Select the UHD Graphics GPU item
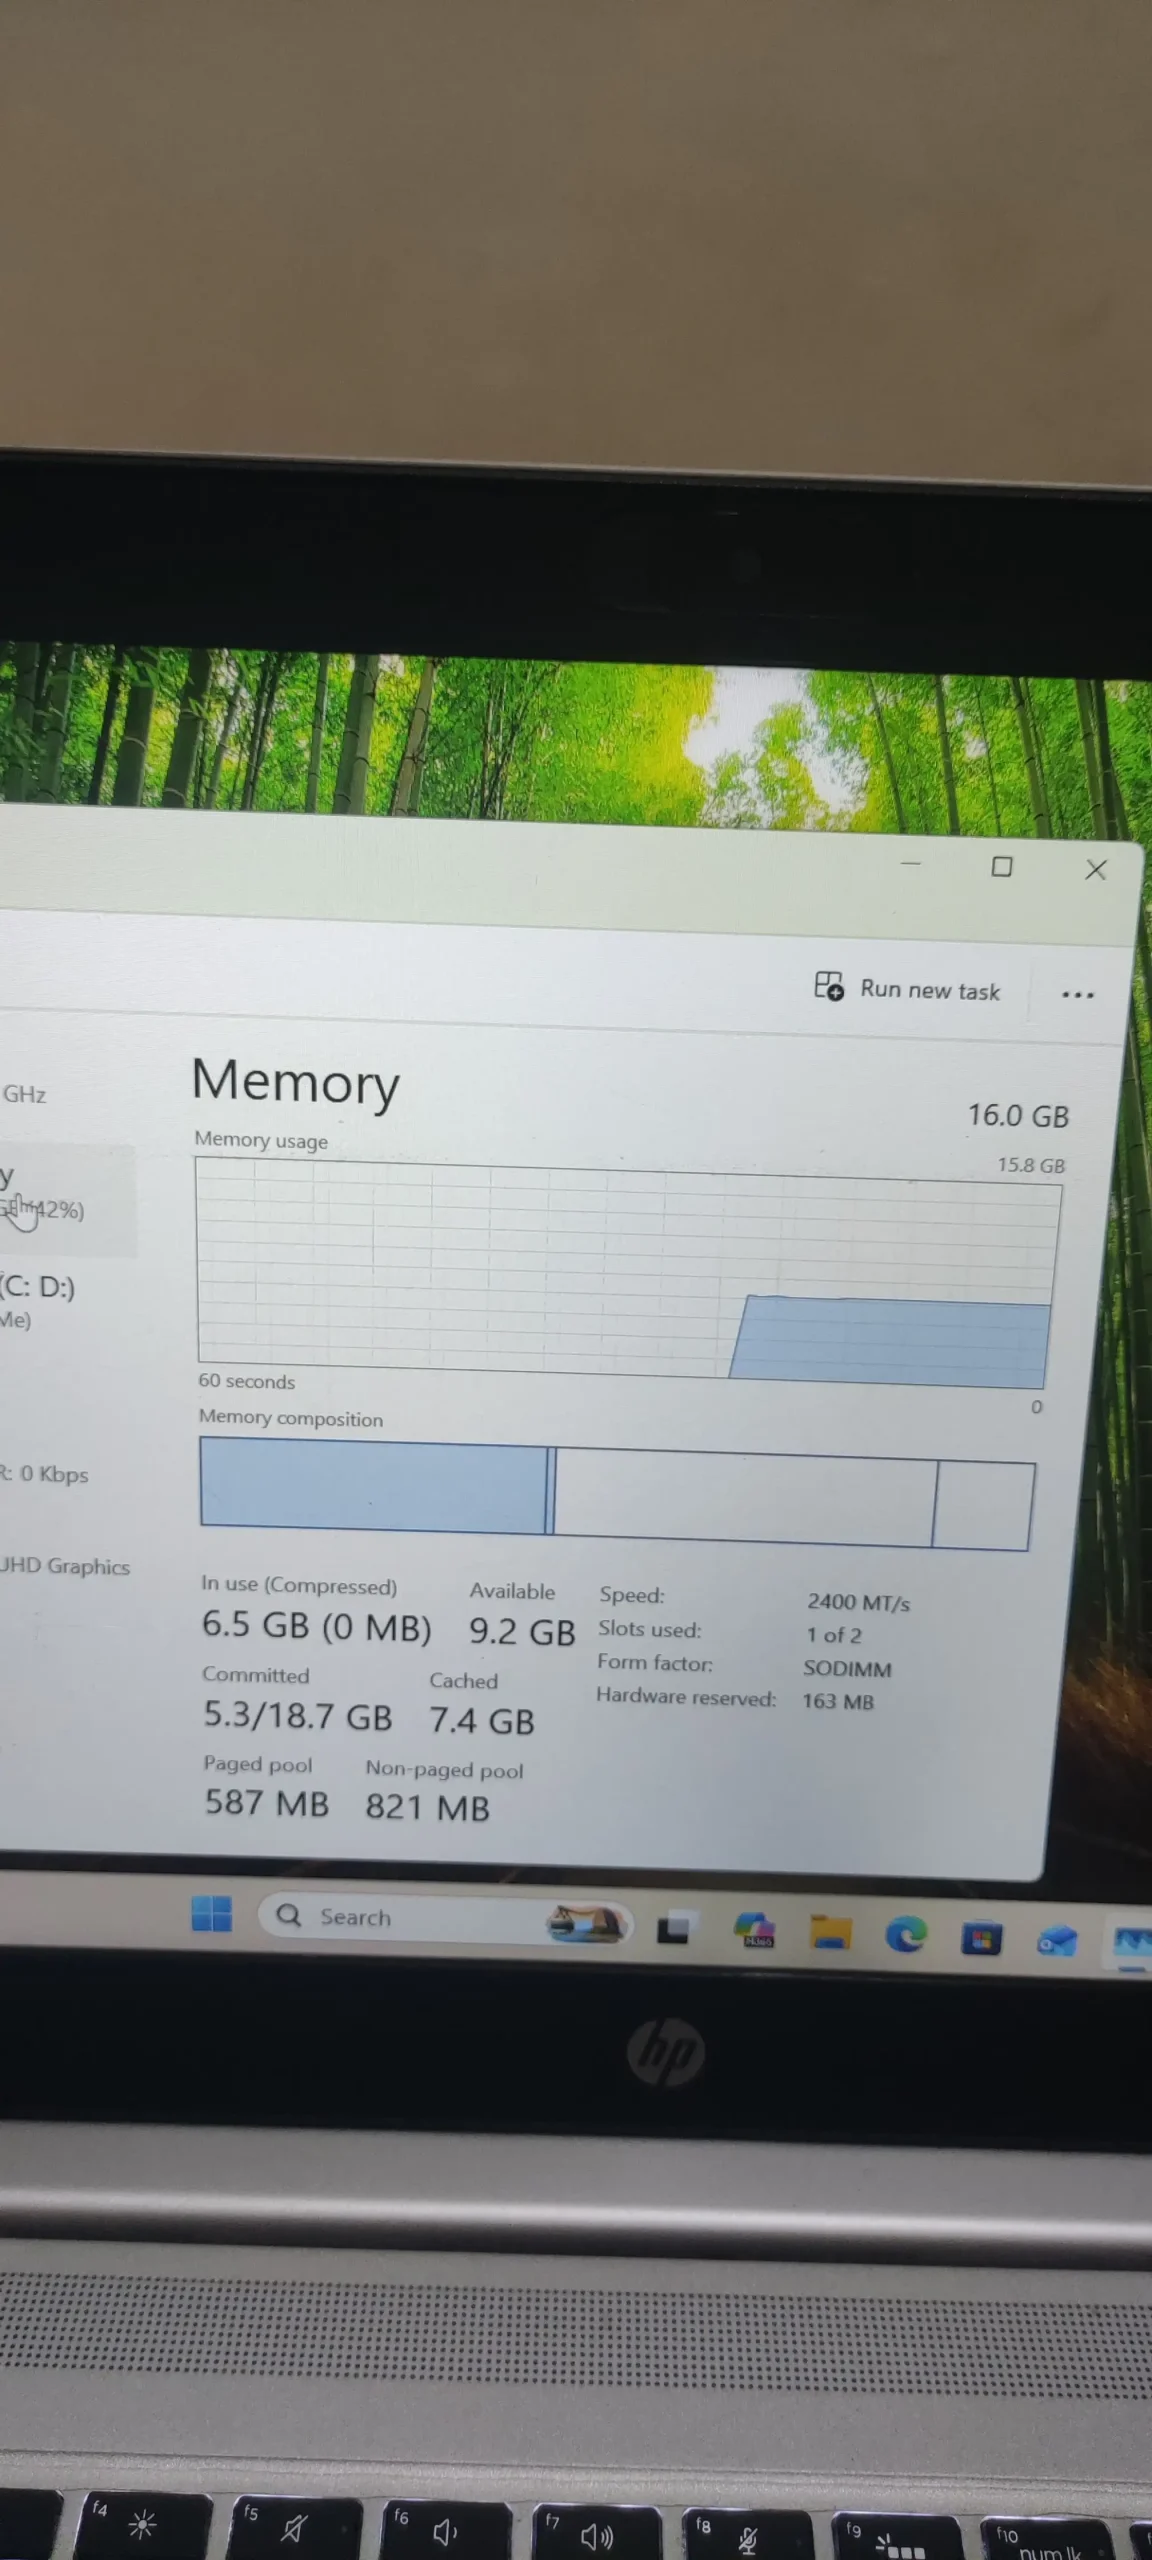This screenshot has width=1152, height=2560. [x=65, y=1566]
